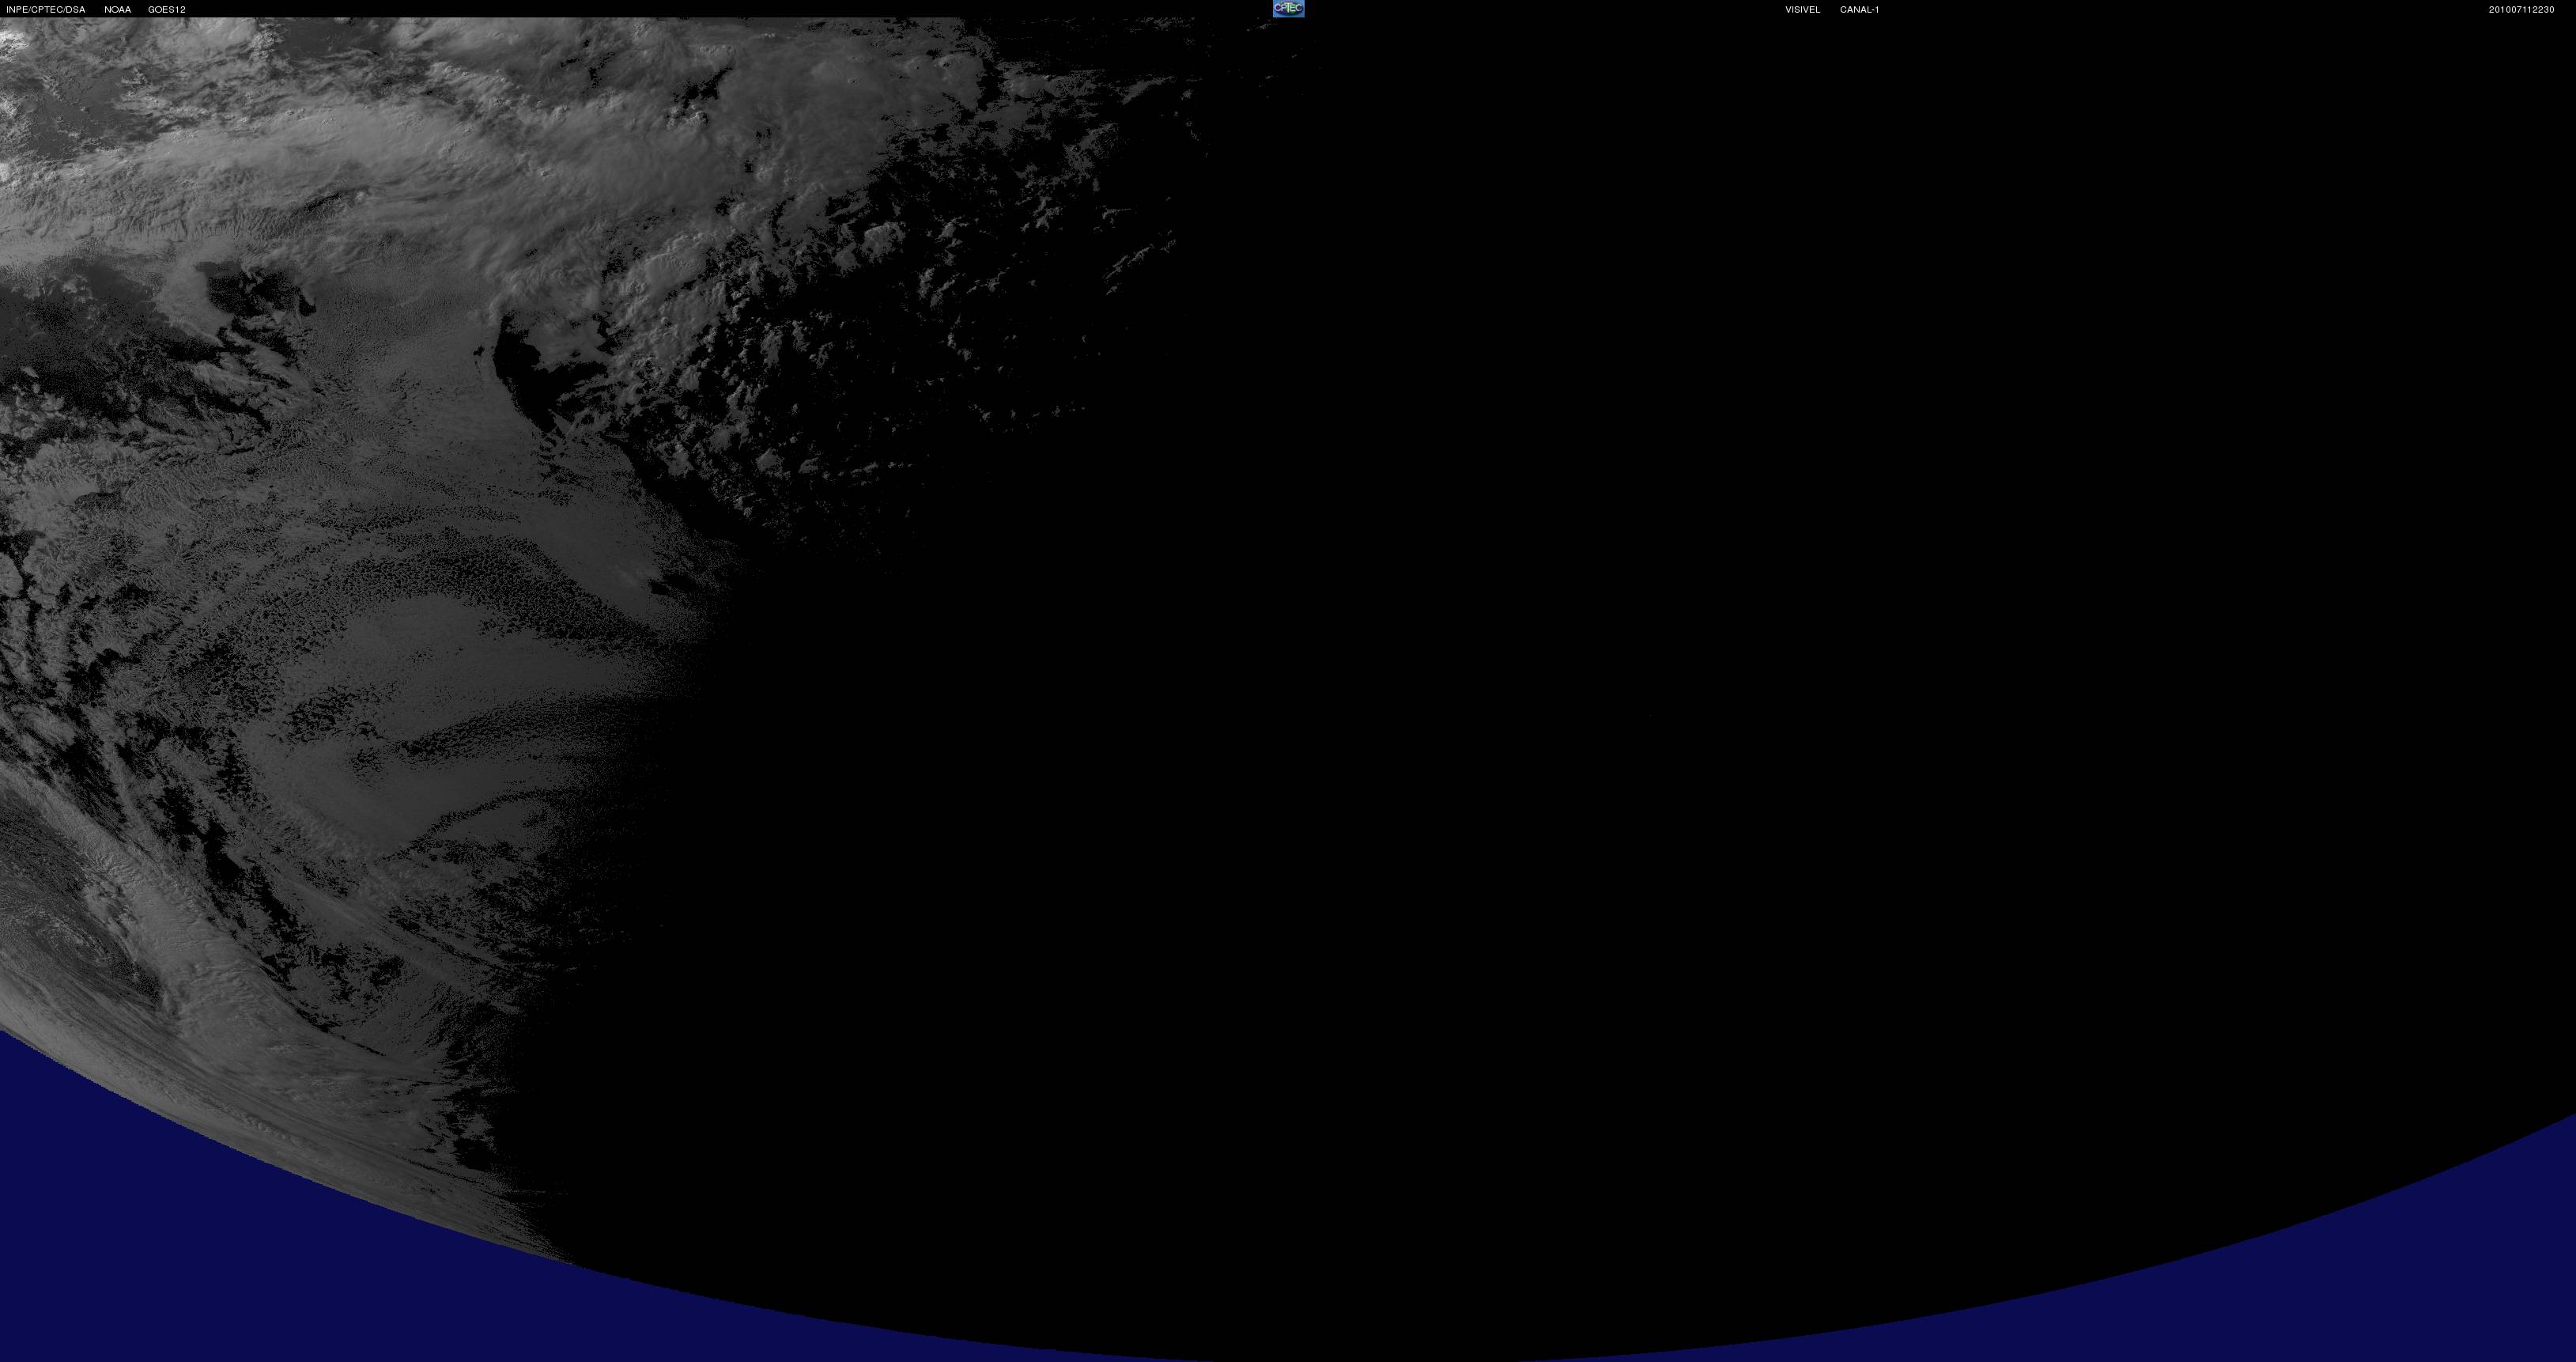This screenshot has width=2576, height=1362.
Task: Click the NOAA label in header
Action: click(118, 10)
